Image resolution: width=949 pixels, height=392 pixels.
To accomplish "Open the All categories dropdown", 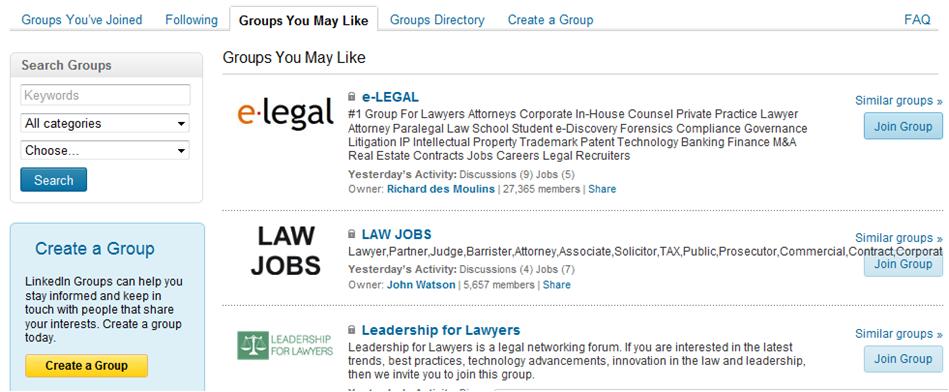I will click(105, 123).
